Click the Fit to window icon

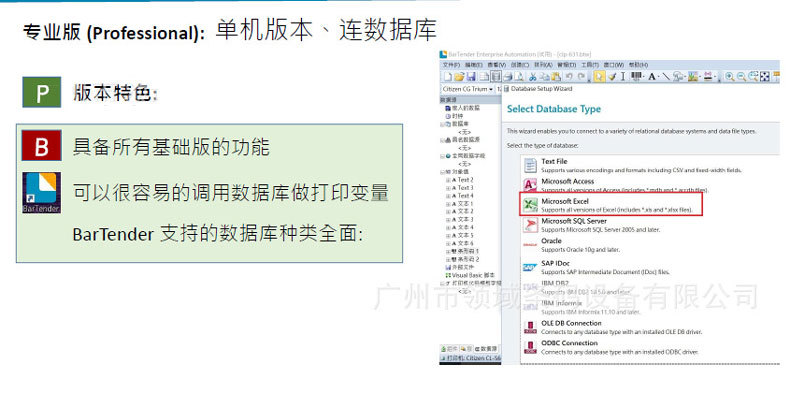tap(765, 77)
